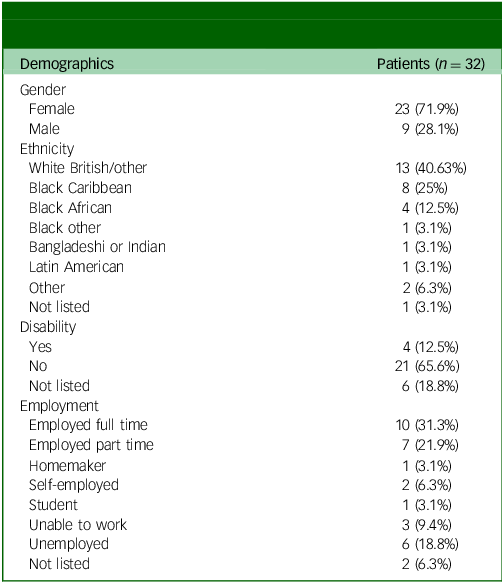Screen dimensions: 504x583
Task: Click the Female row label
Action: [52, 109]
